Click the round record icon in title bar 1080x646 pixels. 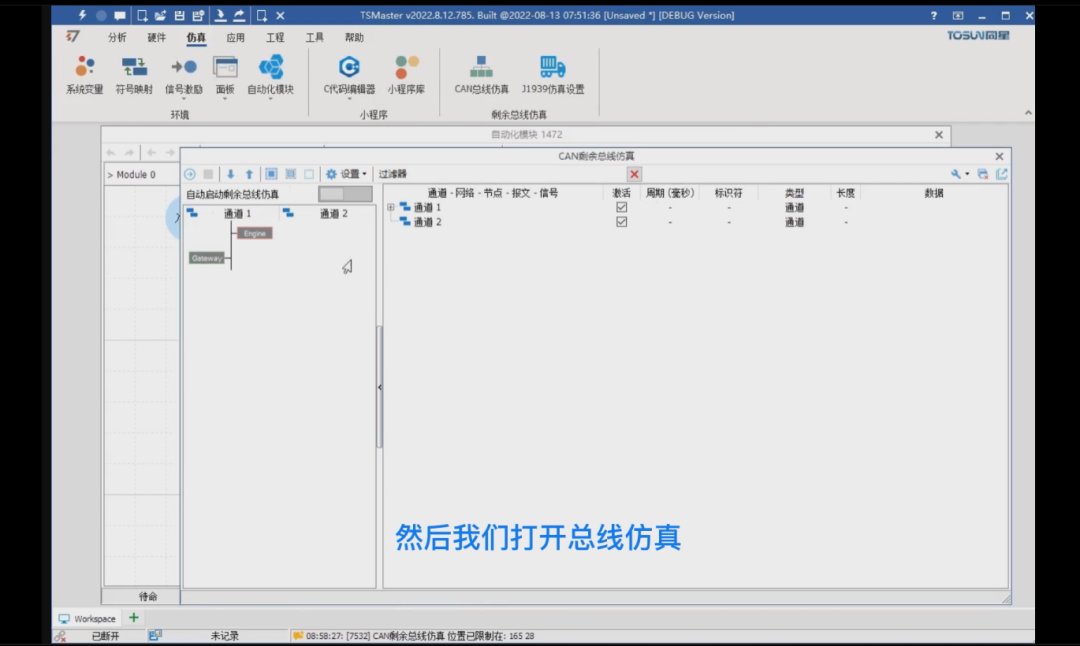pyautogui.click(x=101, y=15)
